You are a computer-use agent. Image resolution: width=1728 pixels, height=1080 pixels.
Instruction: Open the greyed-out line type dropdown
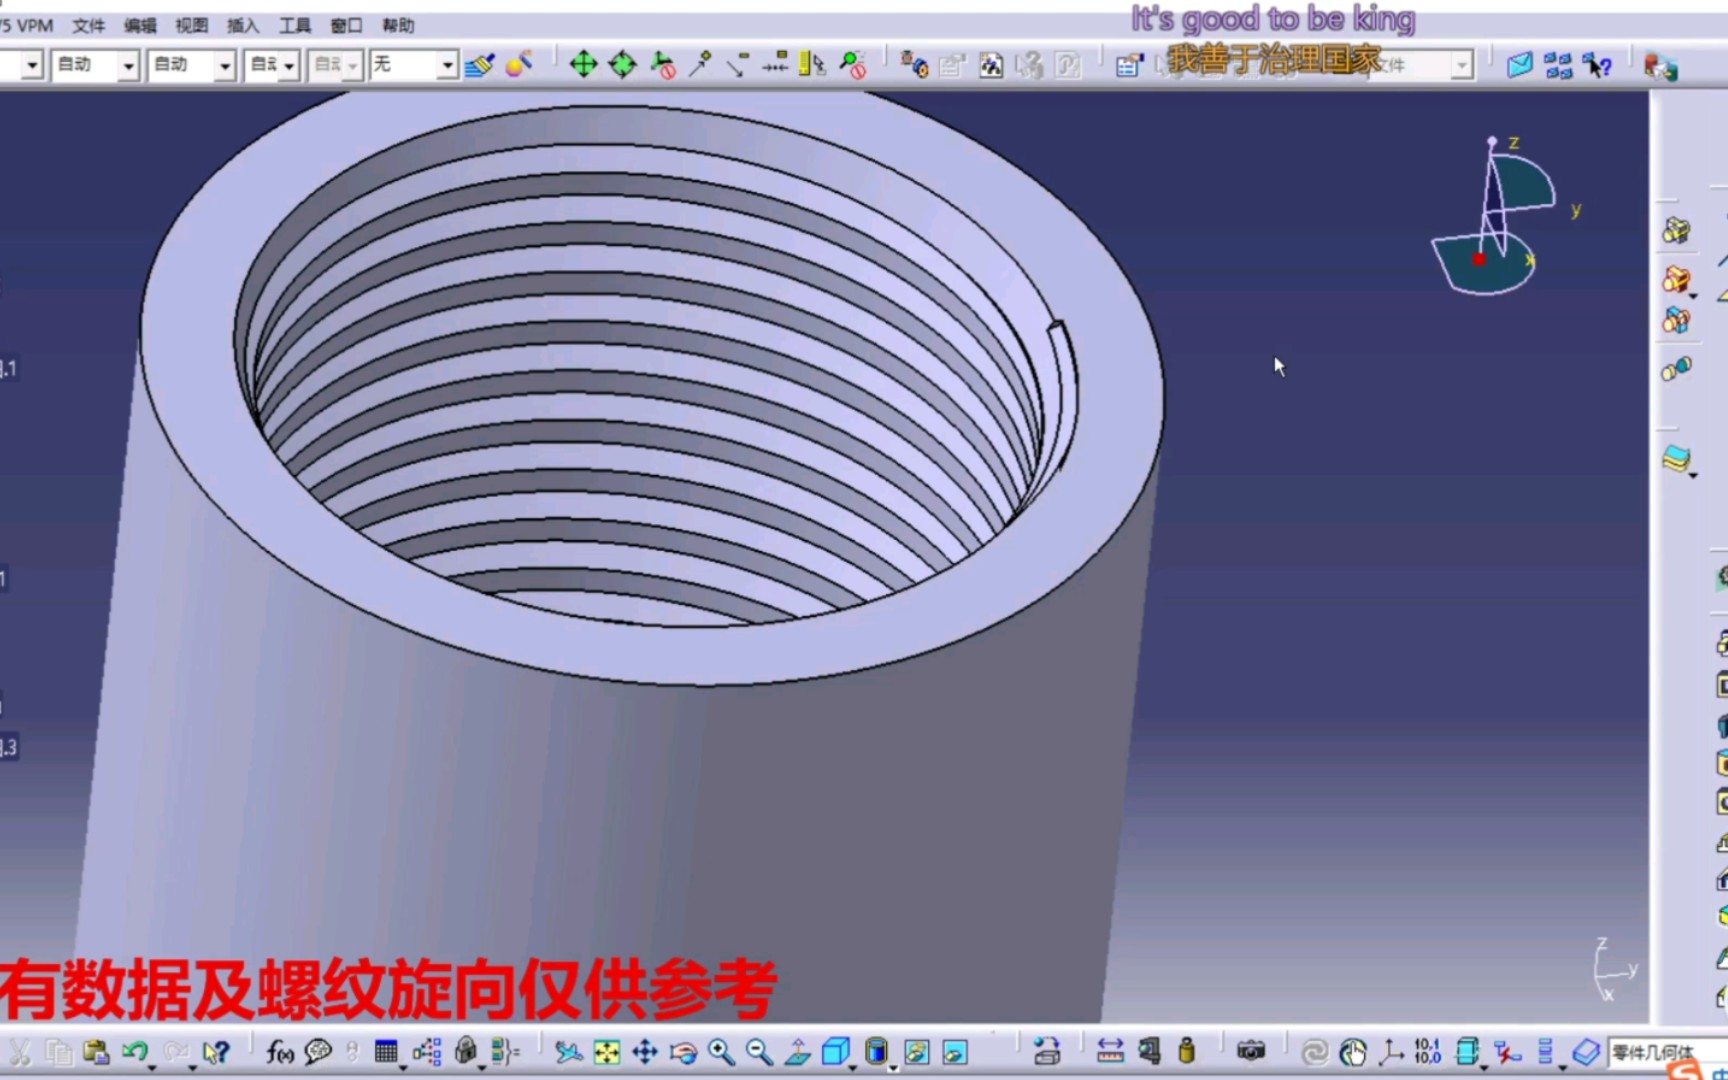coord(335,66)
